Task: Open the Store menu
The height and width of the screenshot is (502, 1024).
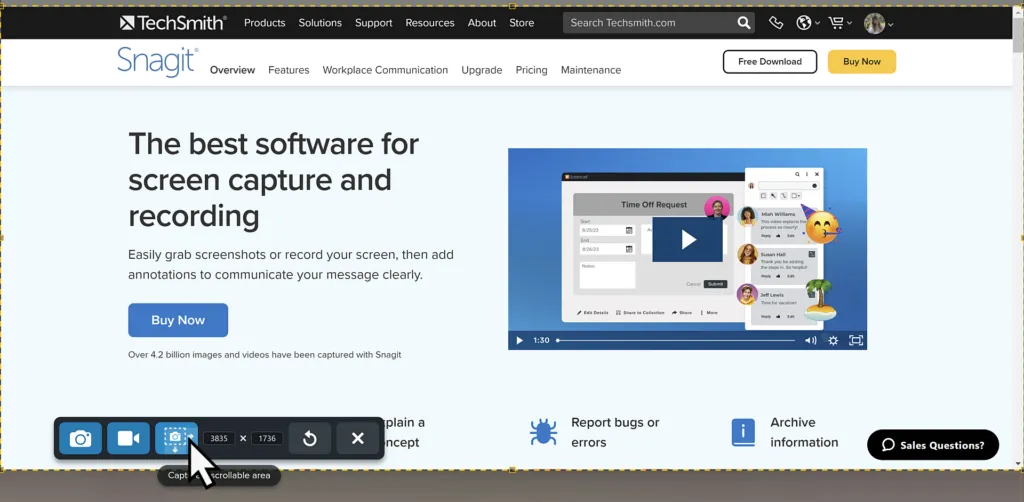Action: pyautogui.click(x=522, y=23)
